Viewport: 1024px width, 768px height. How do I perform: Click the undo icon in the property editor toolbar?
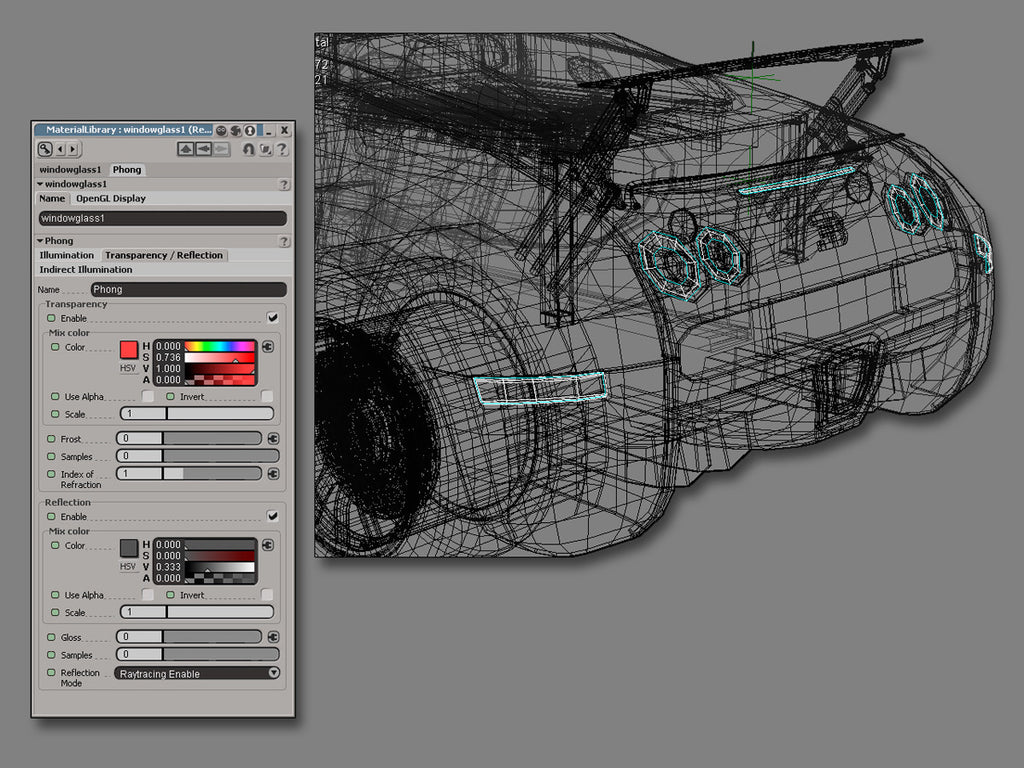pos(249,150)
